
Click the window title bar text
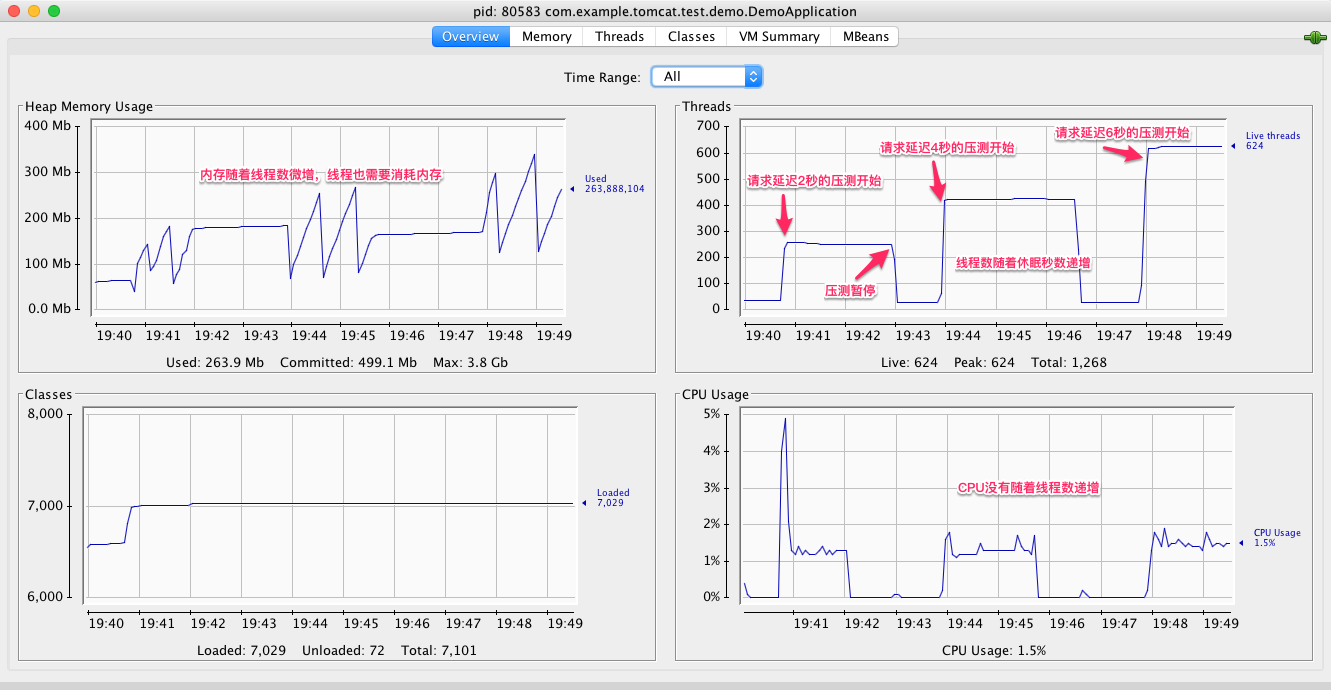click(665, 11)
